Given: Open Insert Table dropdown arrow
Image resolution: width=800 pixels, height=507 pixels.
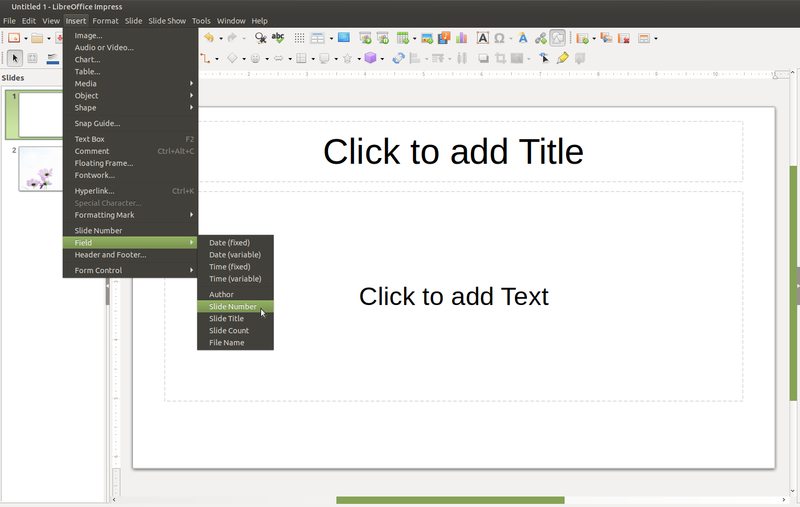Looking at the screenshot, I should click(414, 38).
